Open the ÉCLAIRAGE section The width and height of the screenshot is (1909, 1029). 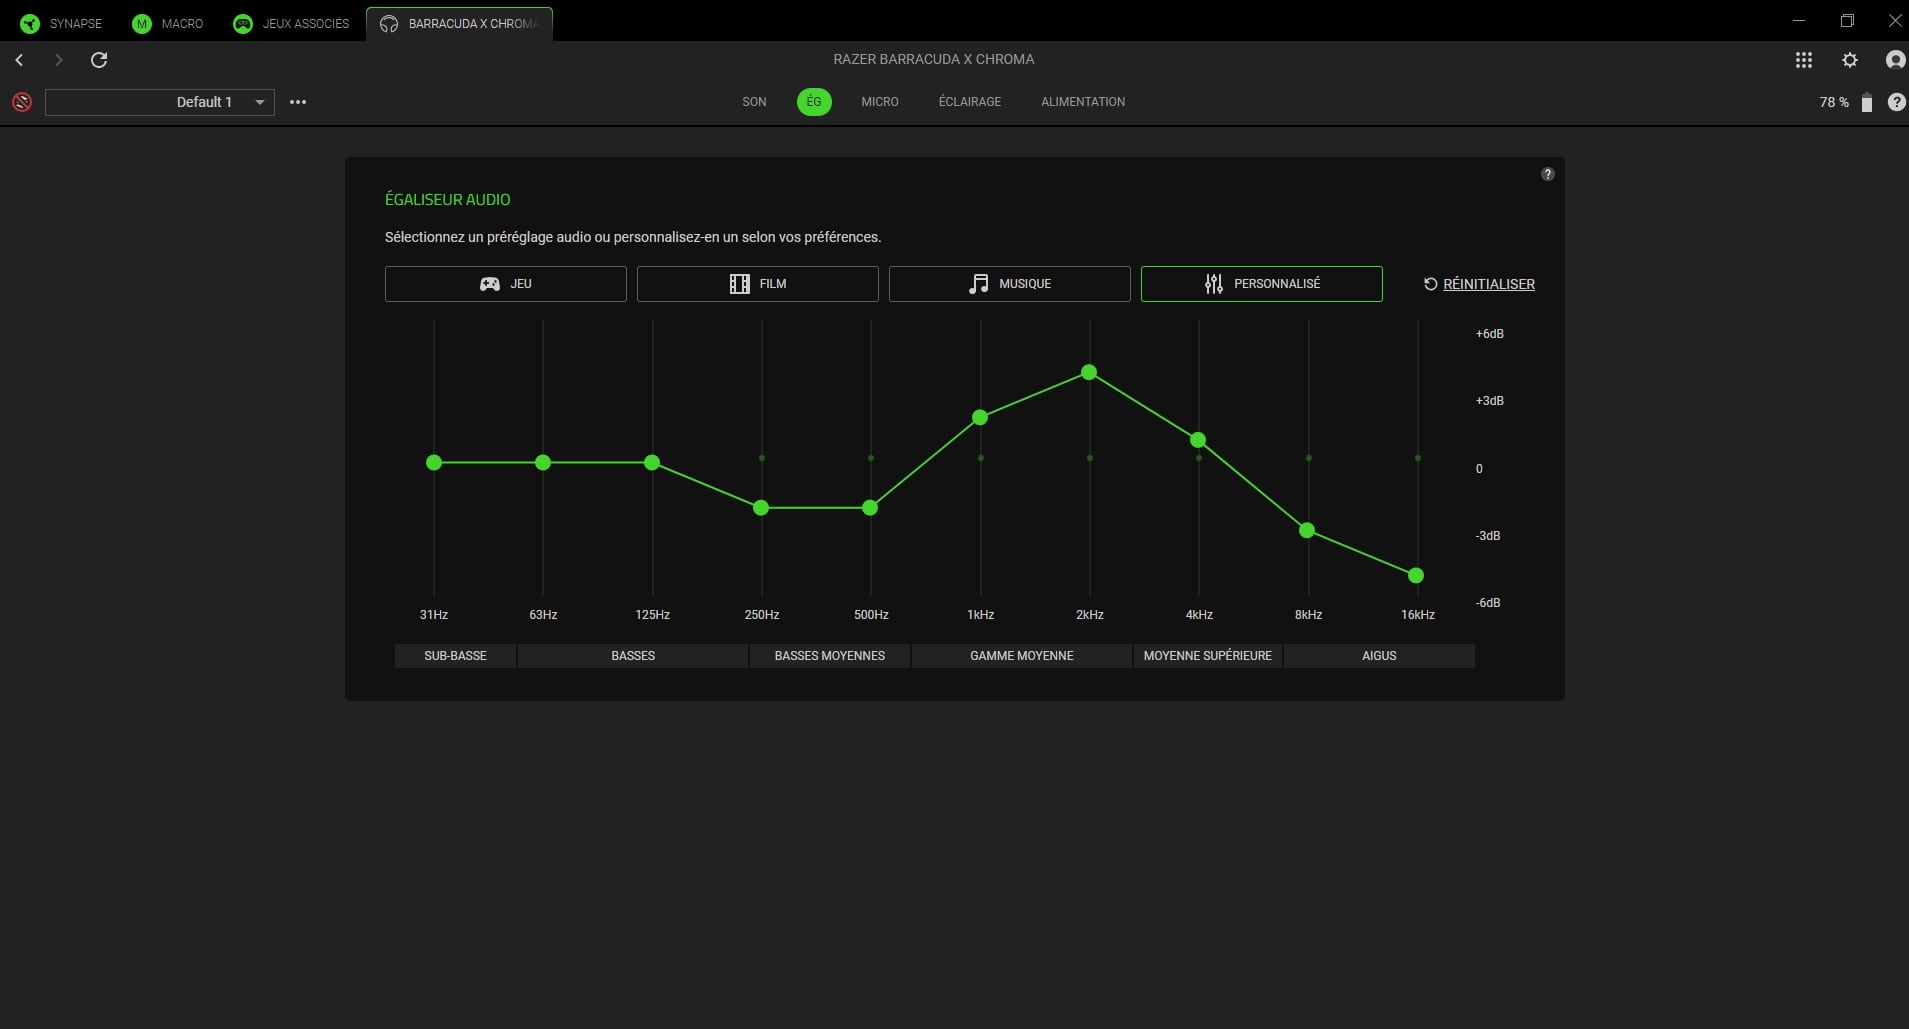click(970, 102)
